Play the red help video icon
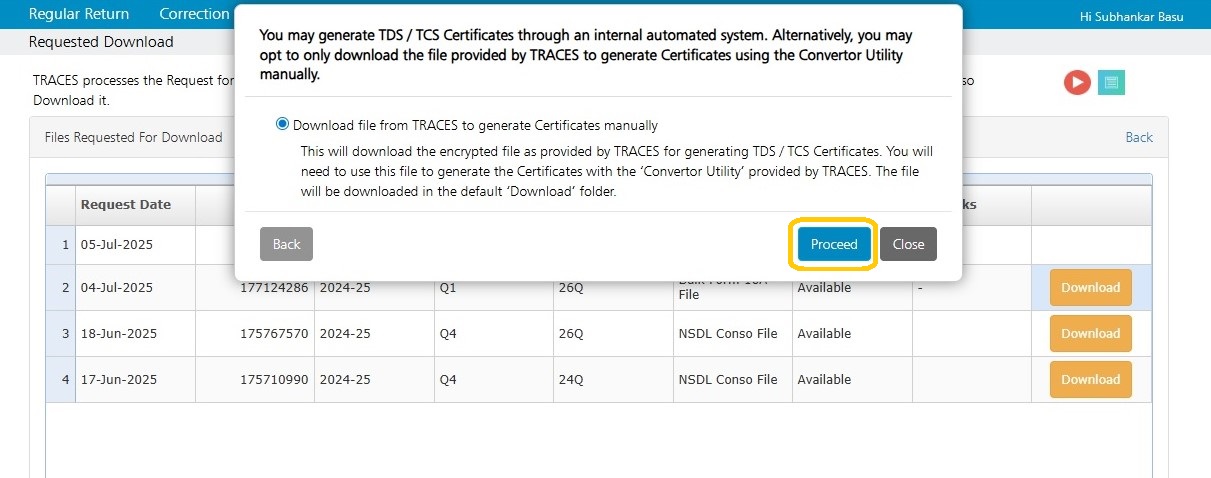1211x478 pixels. [1077, 82]
